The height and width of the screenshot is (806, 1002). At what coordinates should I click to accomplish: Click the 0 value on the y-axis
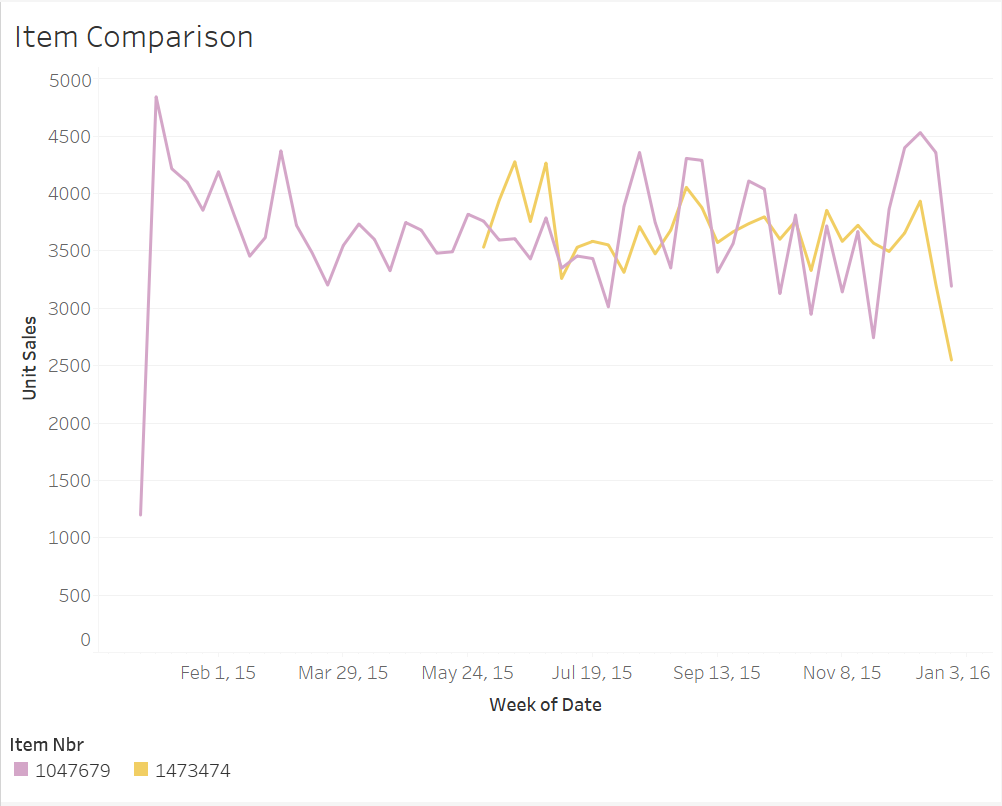coord(86,640)
